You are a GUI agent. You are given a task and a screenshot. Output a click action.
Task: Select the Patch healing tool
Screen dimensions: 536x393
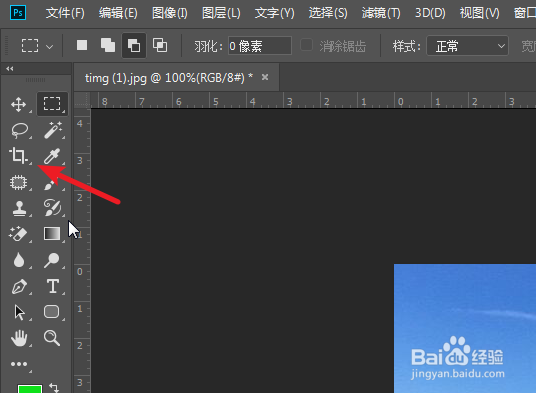pyautogui.click(x=18, y=182)
